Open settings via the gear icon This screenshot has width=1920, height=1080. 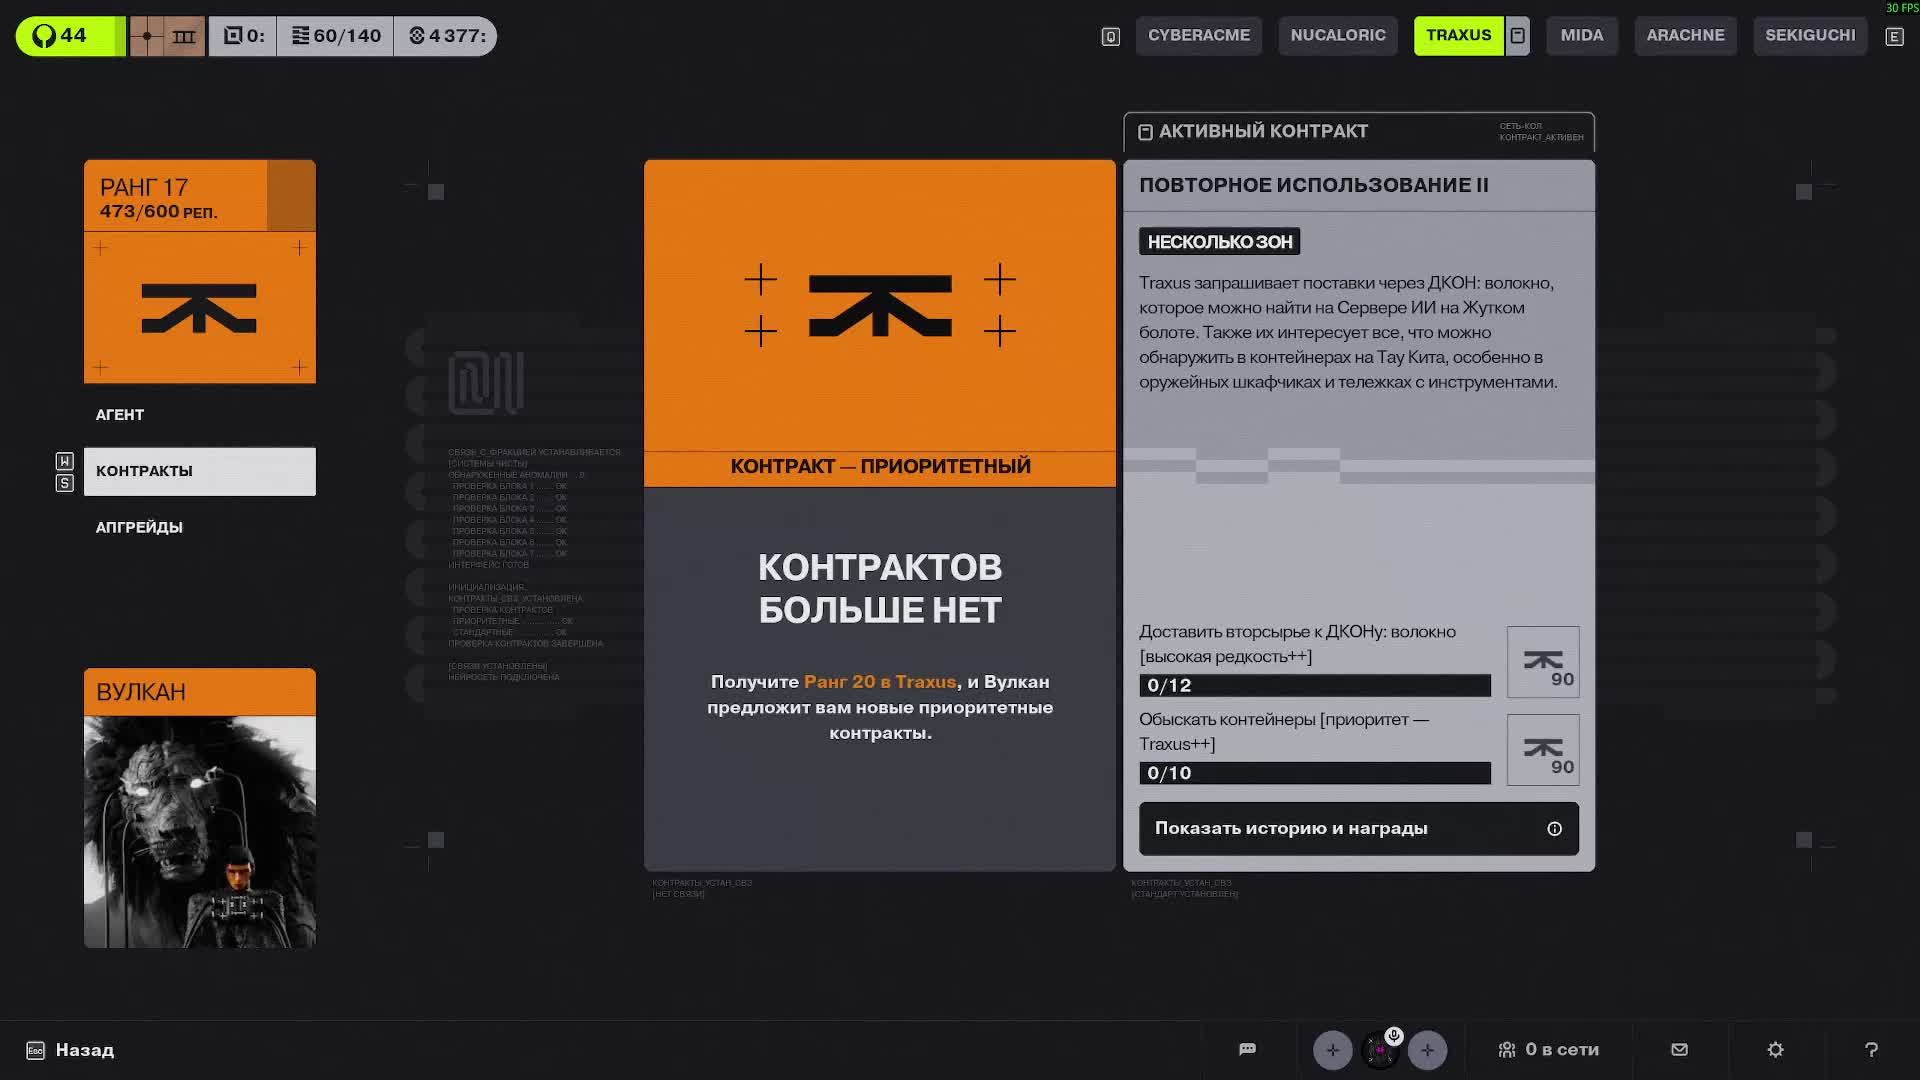click(1775, 1049)
